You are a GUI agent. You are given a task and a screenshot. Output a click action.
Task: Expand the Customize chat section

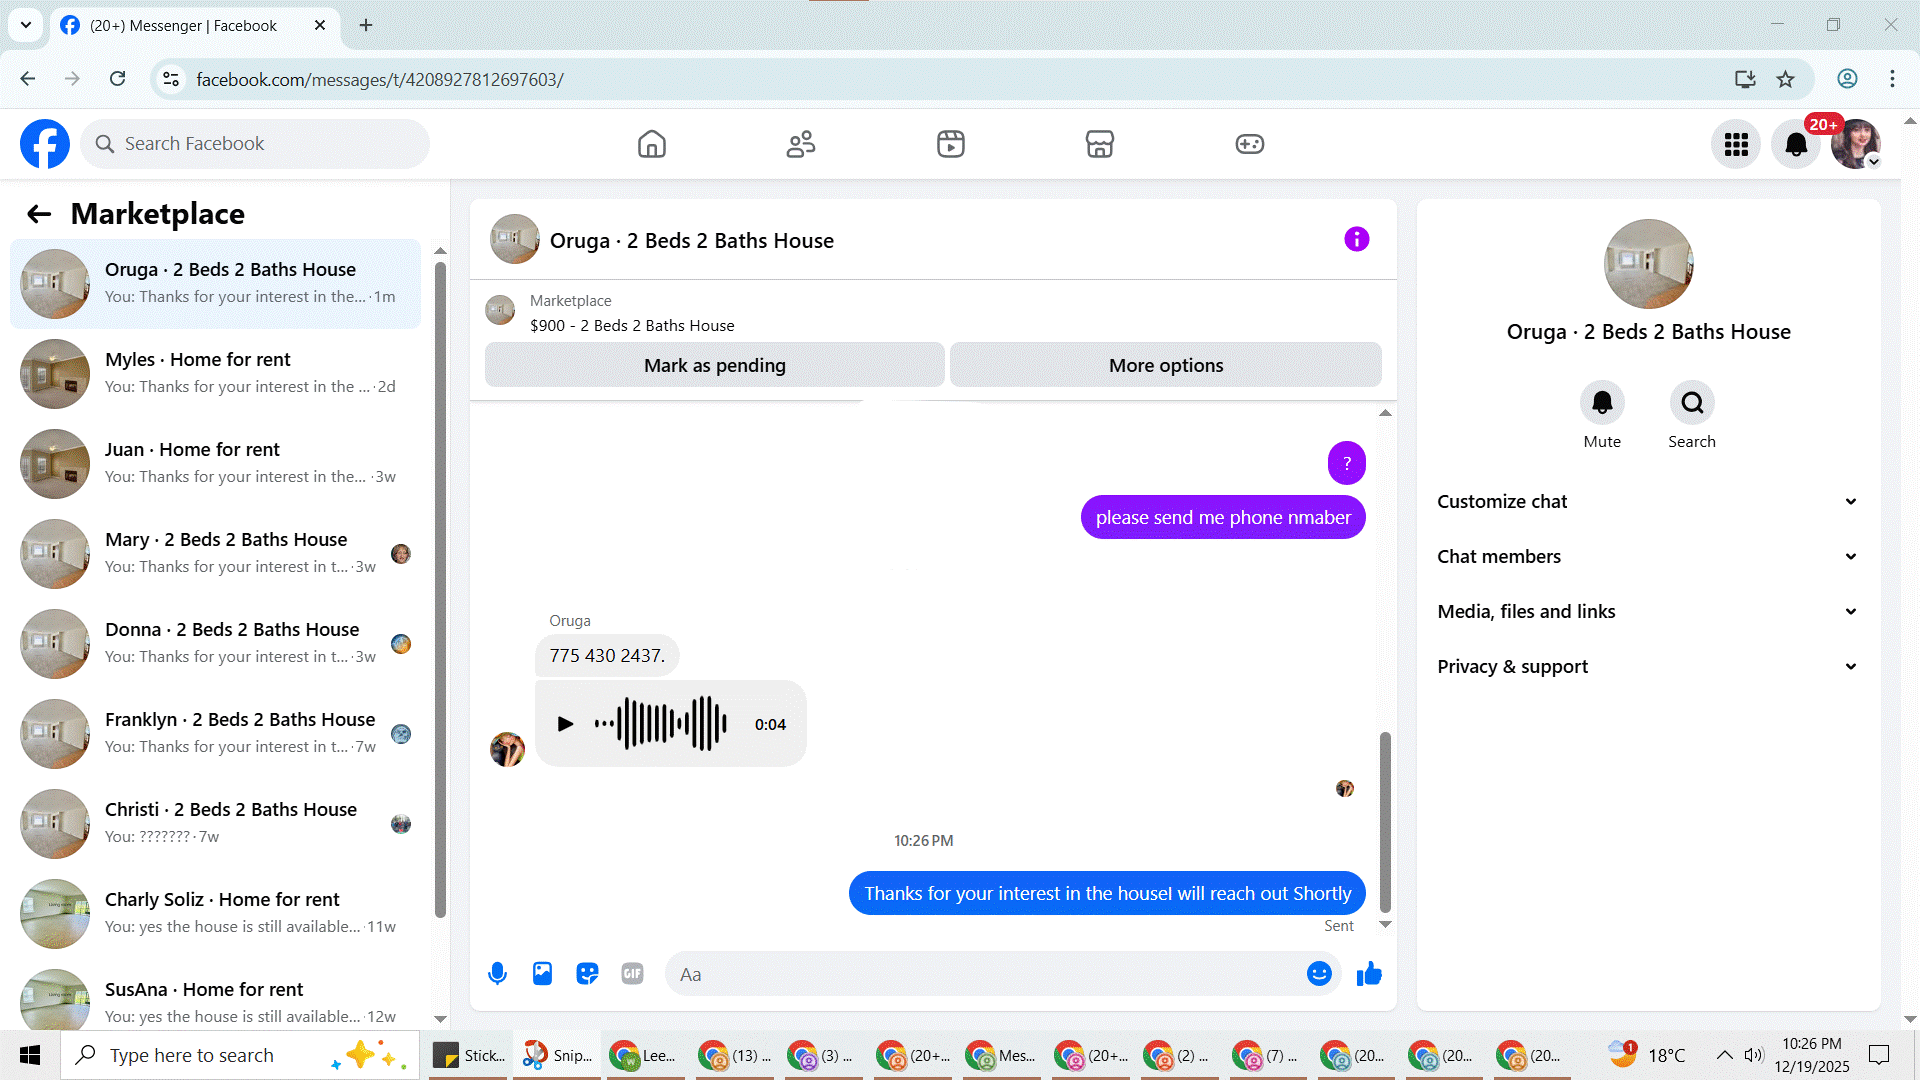click(1648, 502)
